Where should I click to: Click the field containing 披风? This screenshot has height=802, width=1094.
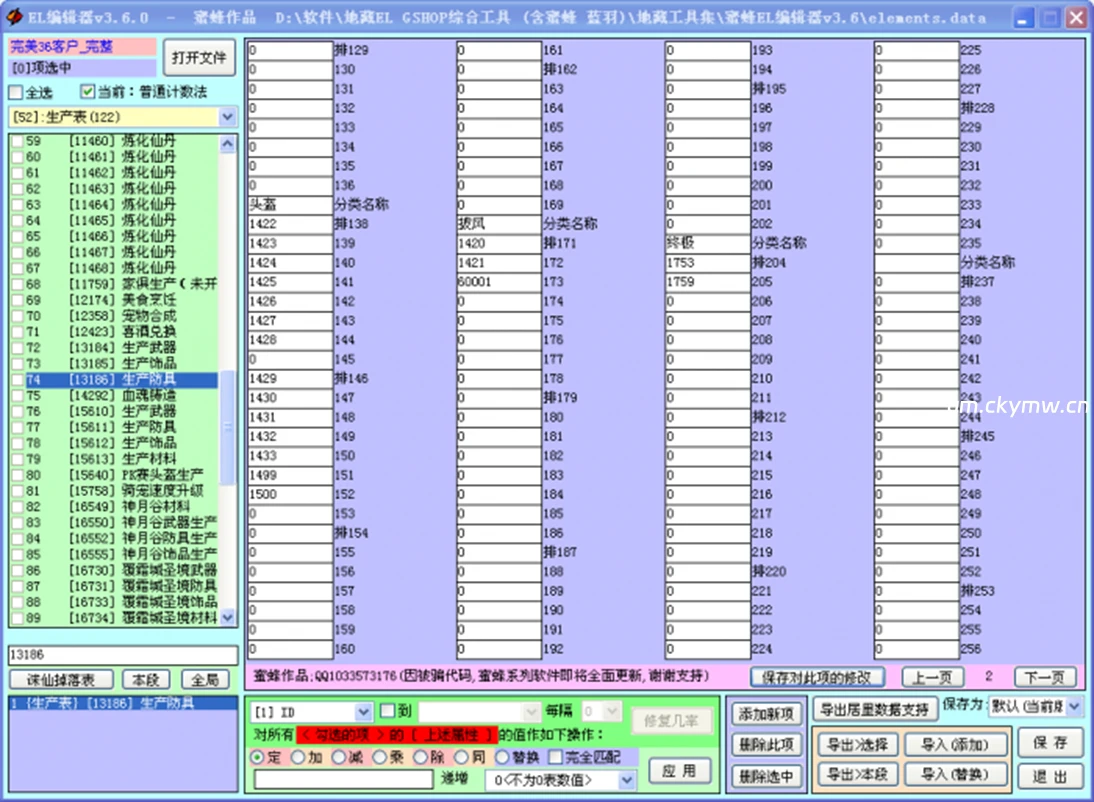point(499,224)
